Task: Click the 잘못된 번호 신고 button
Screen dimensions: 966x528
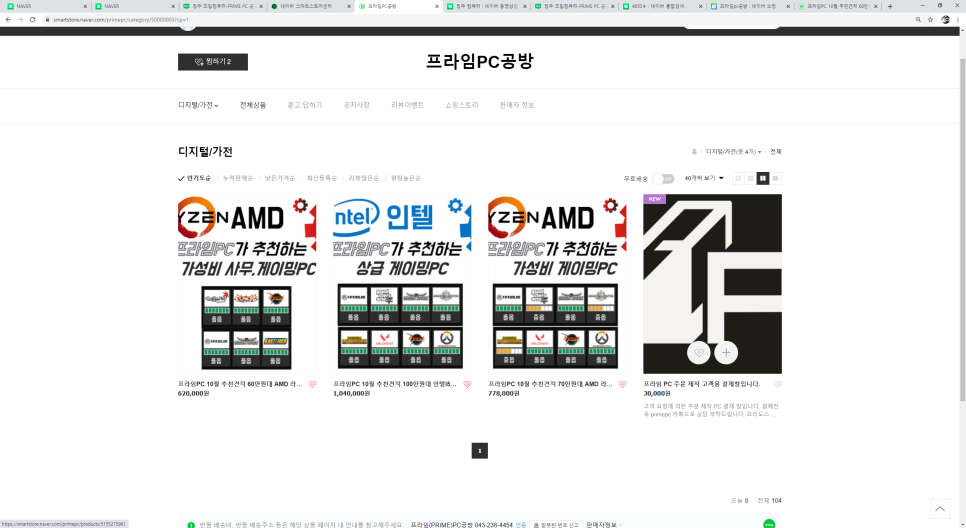Action: [555, 525]
